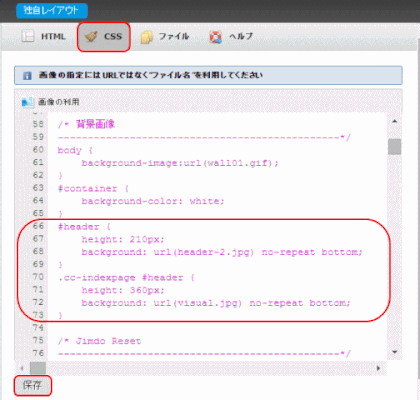This screenshot has width=420, height=400.
Task: Open the ヘルプ tab
Action: [x=231, y=36]
